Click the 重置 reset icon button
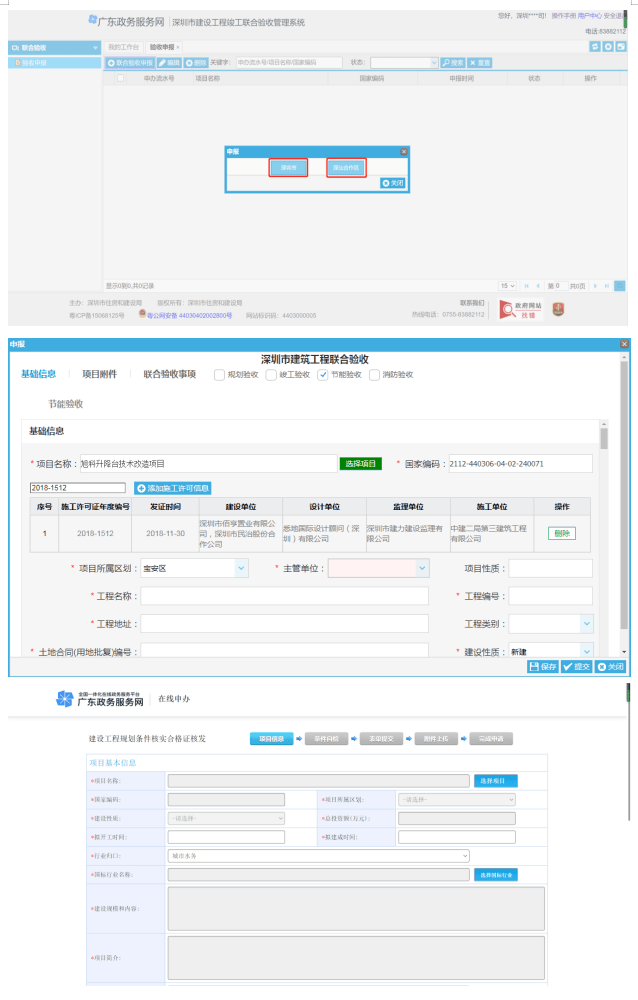This screenshot has height=1000, width=638. tap(473, 62)
